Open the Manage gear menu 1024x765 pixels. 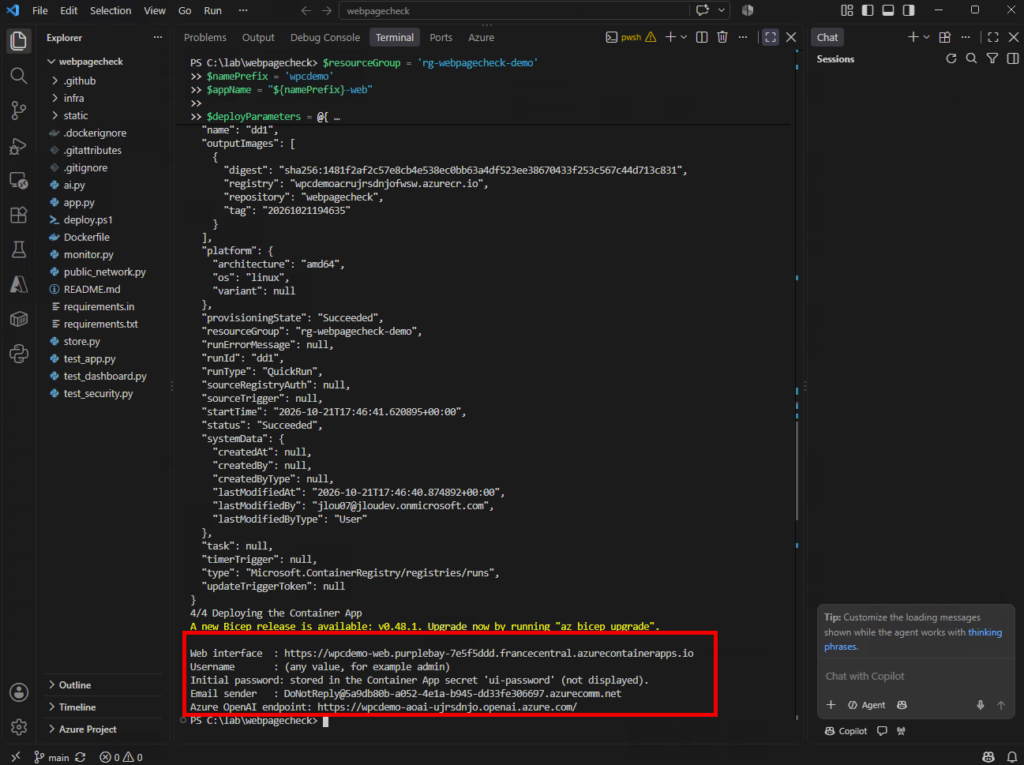click(18, 727)
